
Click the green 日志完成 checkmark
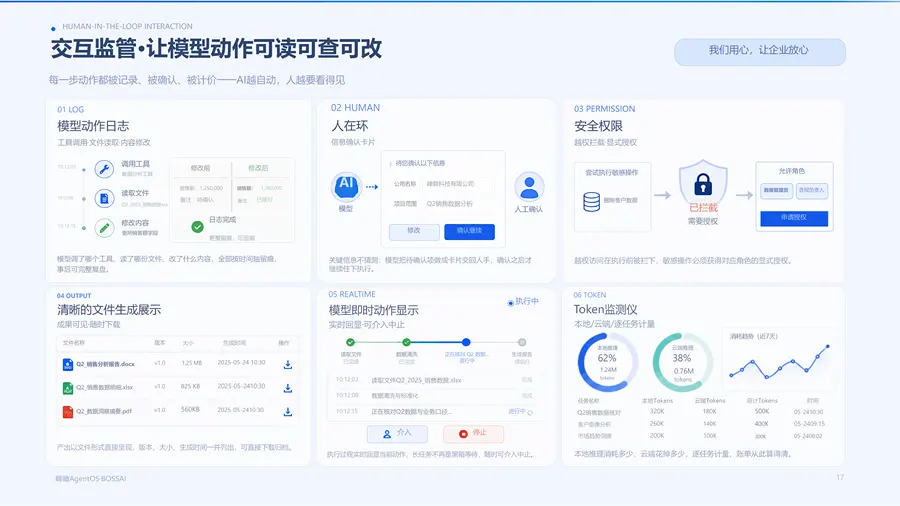point(197,227)
